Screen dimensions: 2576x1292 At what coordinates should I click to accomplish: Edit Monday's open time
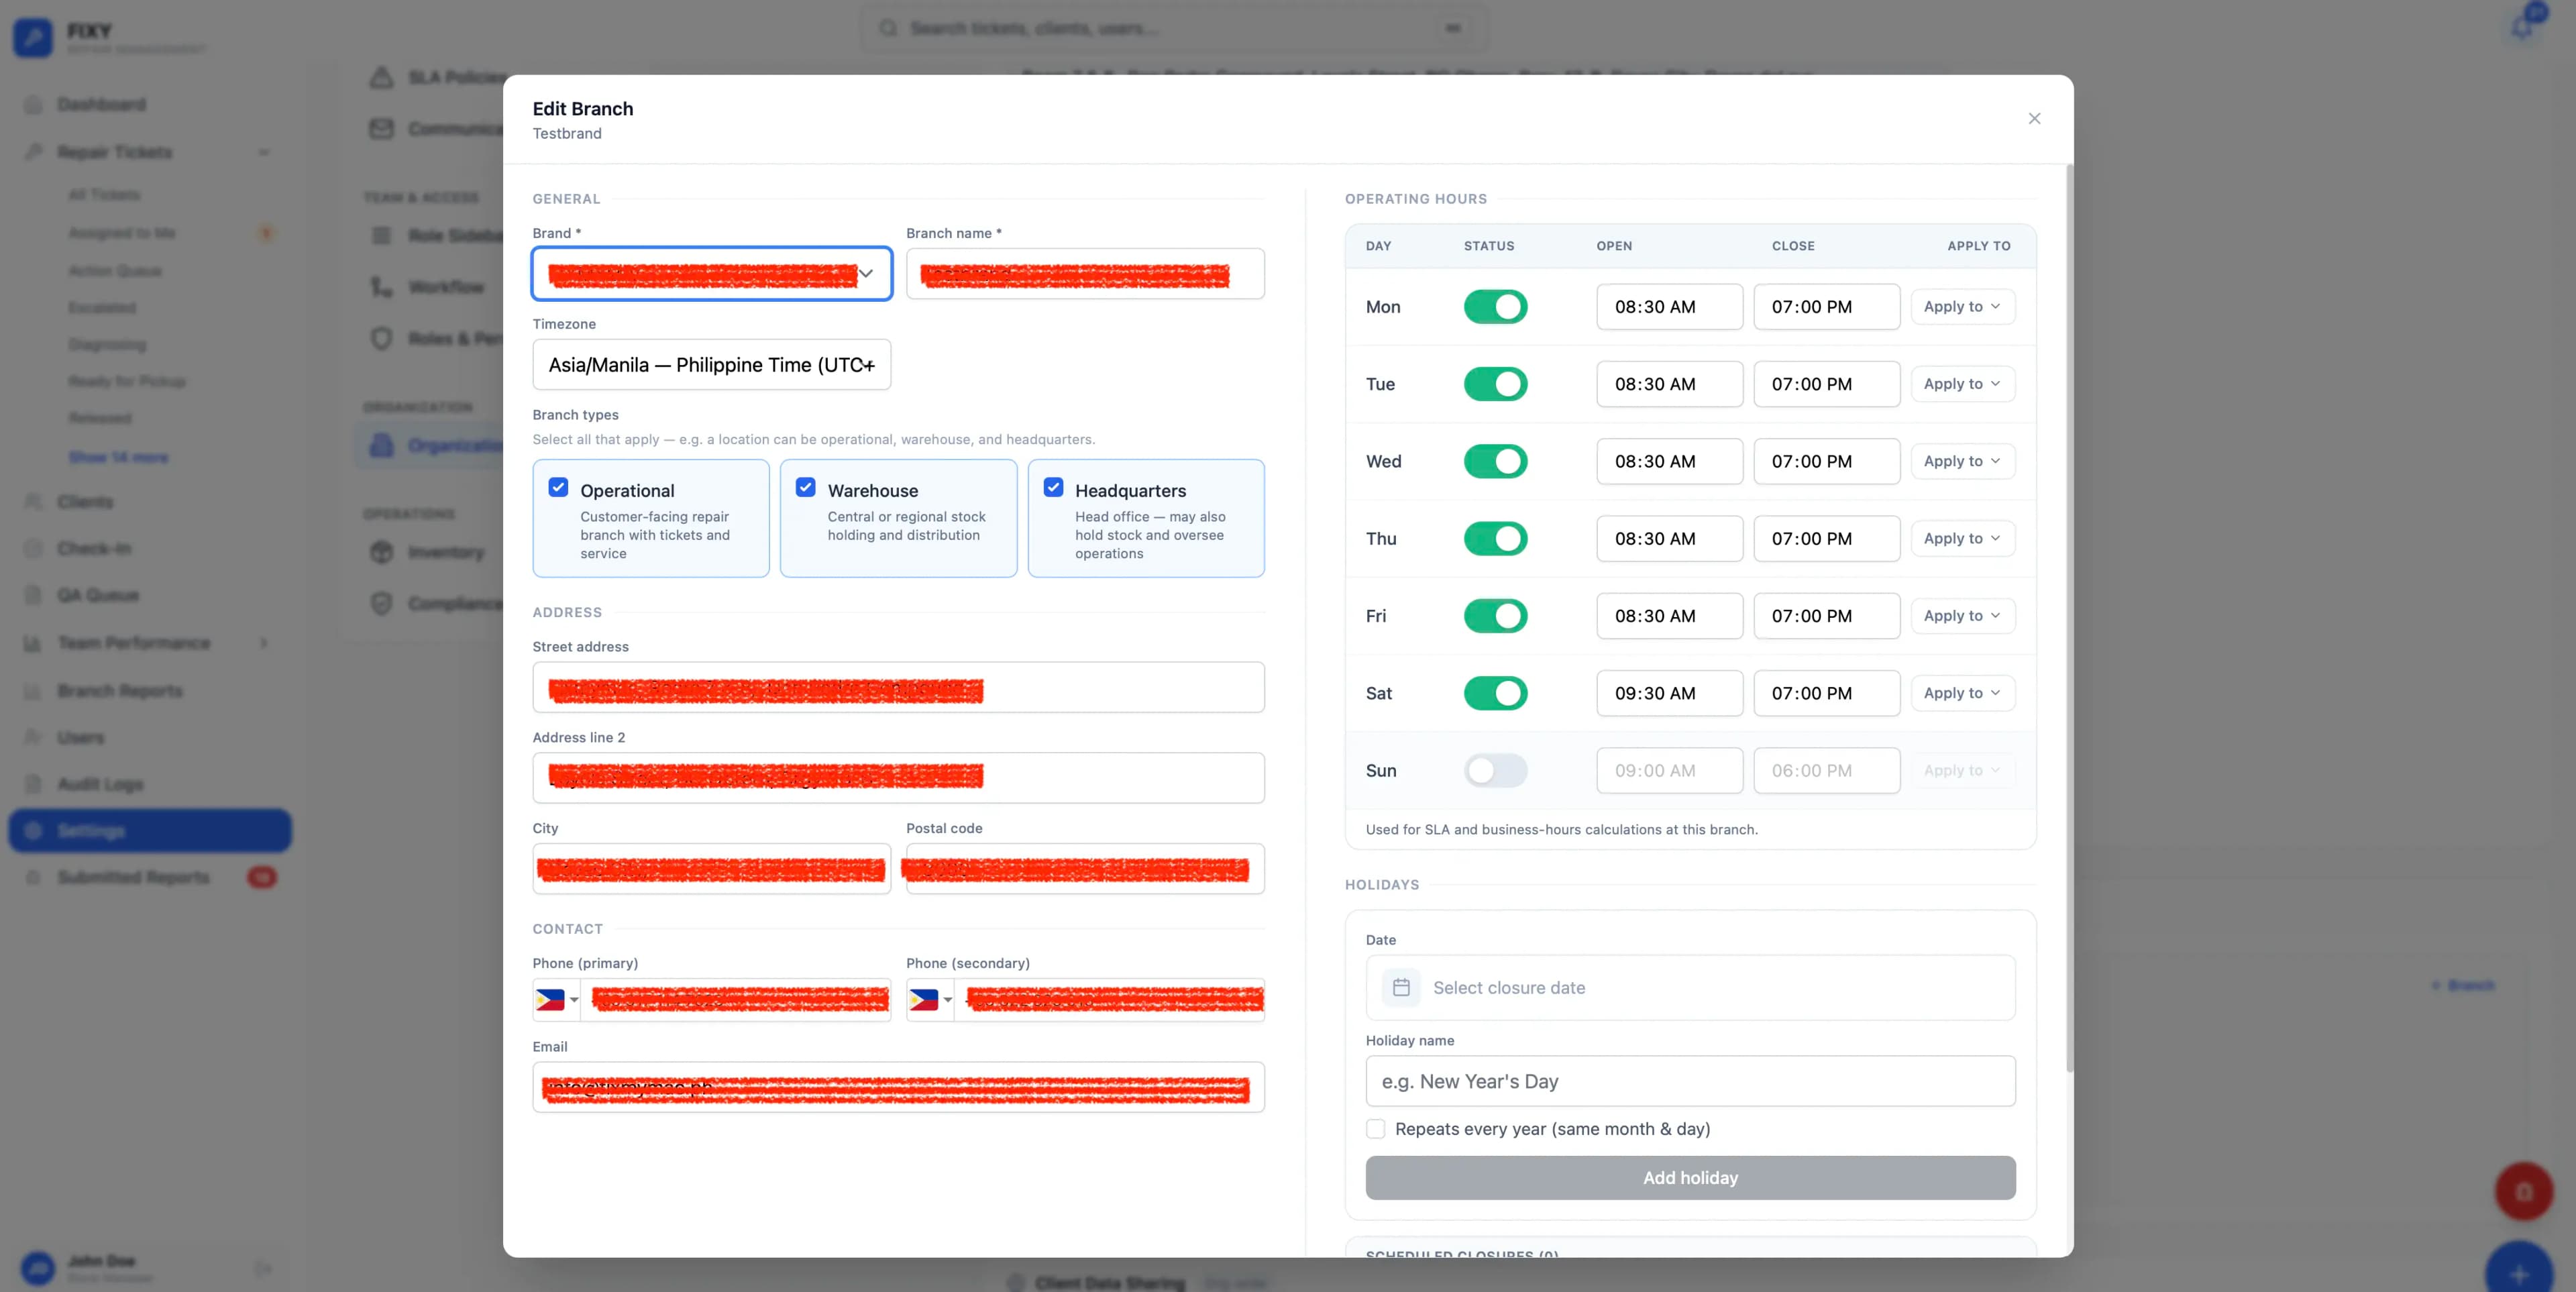1669,307
